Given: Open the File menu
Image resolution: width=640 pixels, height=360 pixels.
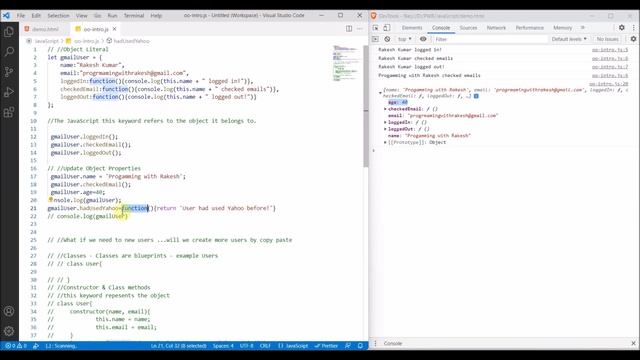Looking at the screenshot, I should (x=21, y=16).
